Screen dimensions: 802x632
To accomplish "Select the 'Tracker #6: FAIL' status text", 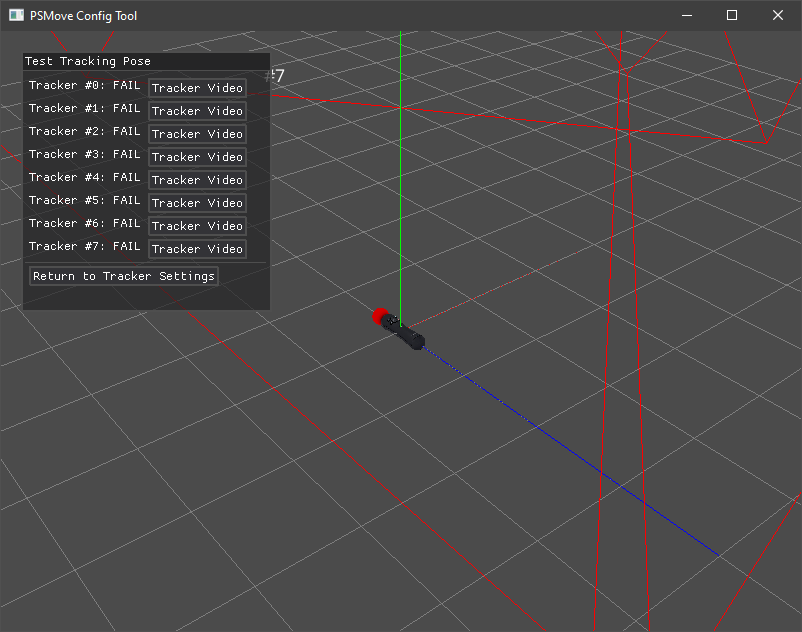I will [x=84, y=223].
